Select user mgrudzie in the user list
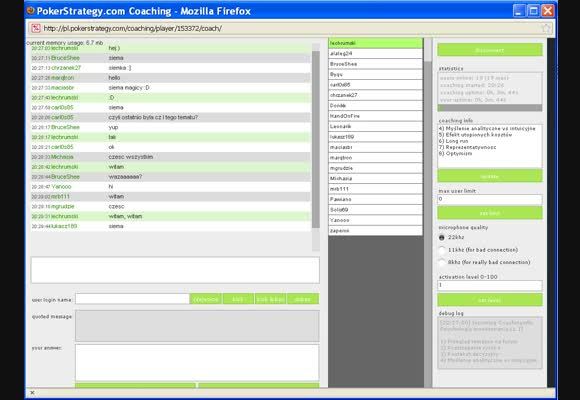 [375, 168]
